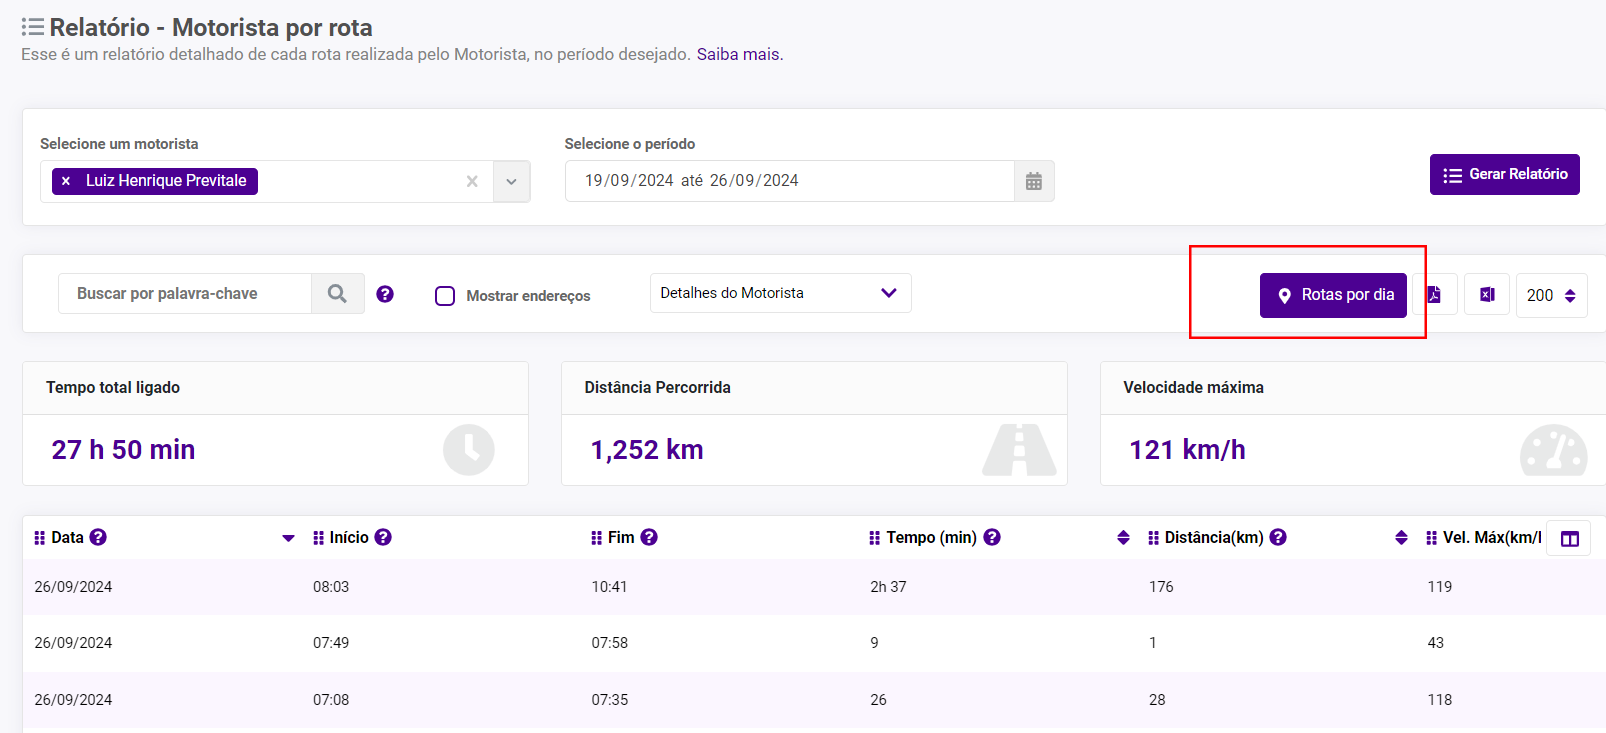Export report as PDF icon

[1435, 295]
